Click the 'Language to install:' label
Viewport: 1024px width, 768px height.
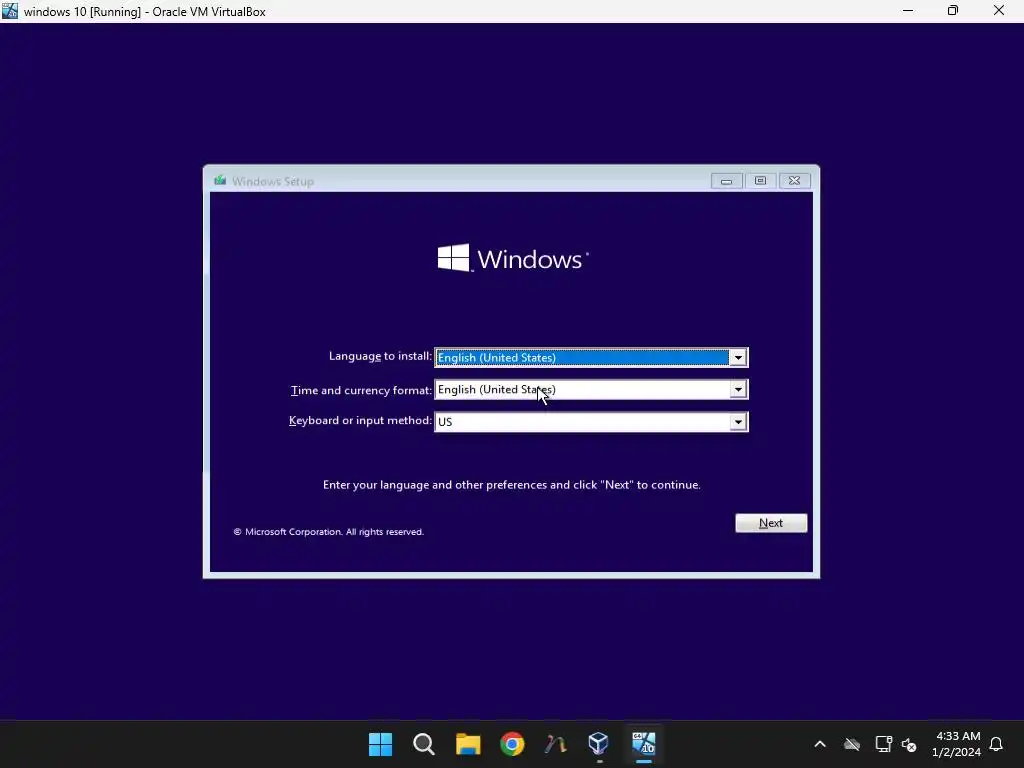click(380, 357)
